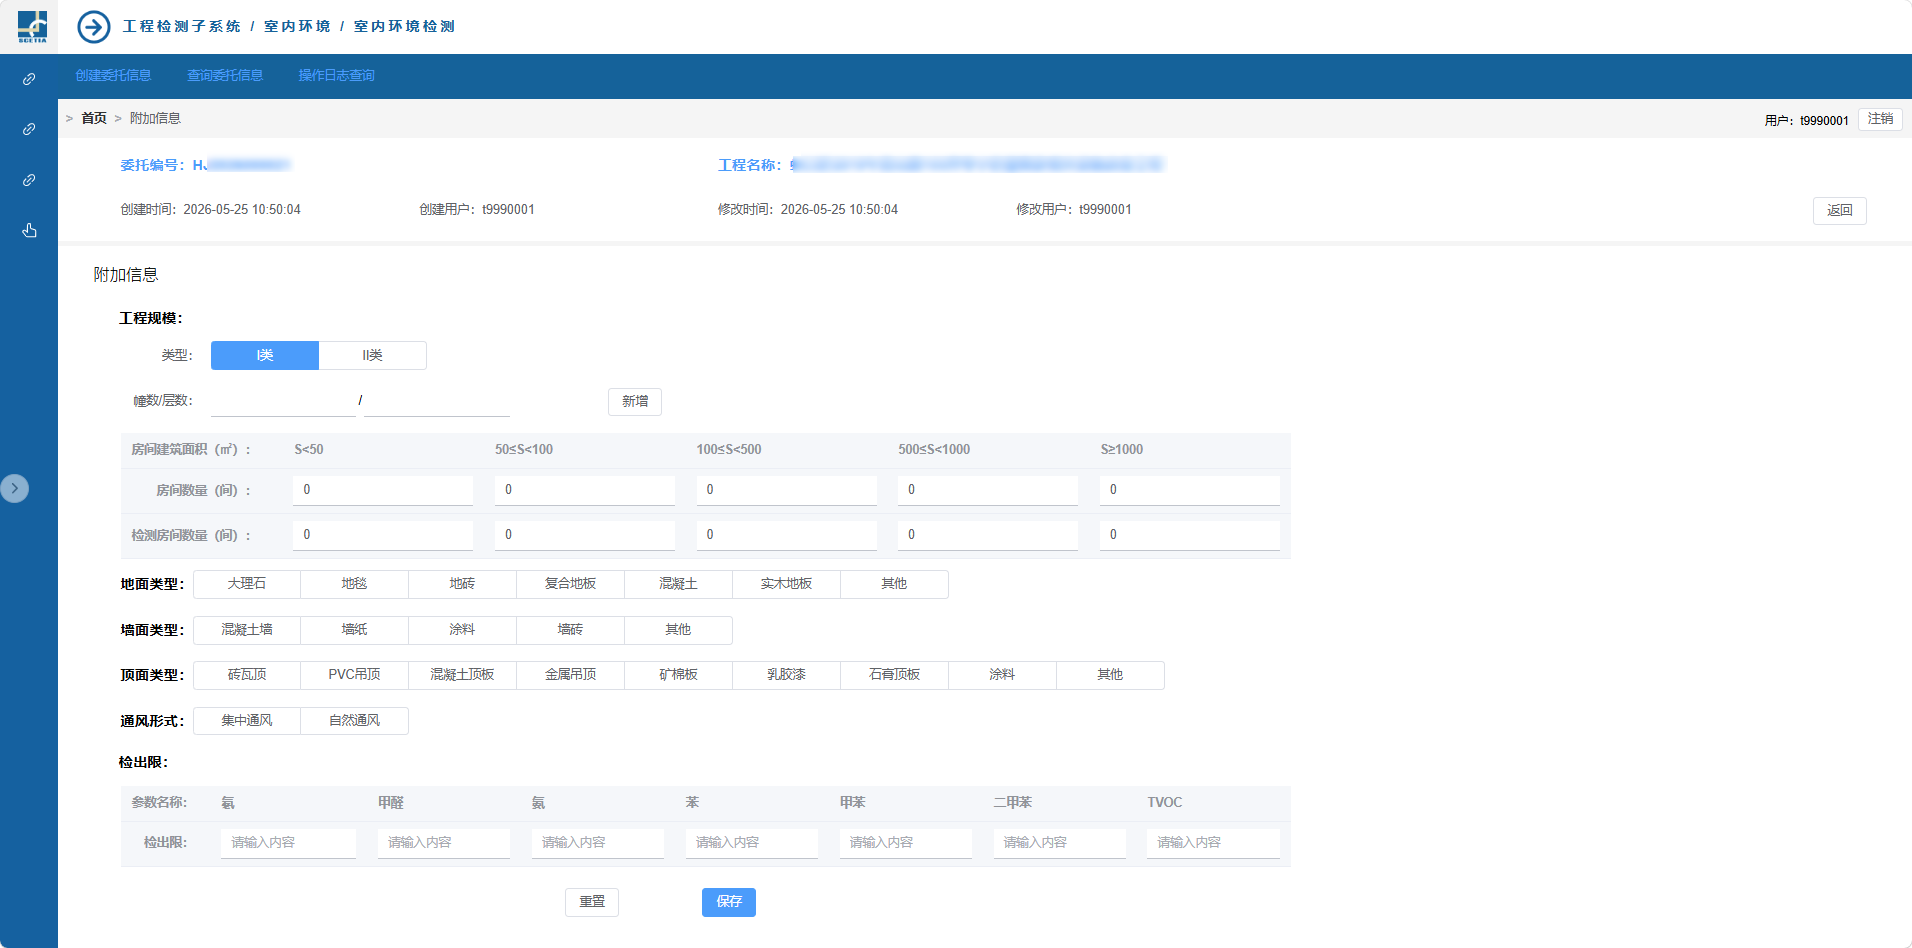Select 自然通风 ventilation option
Screen dimensions: 1912x948
point(355,721)
